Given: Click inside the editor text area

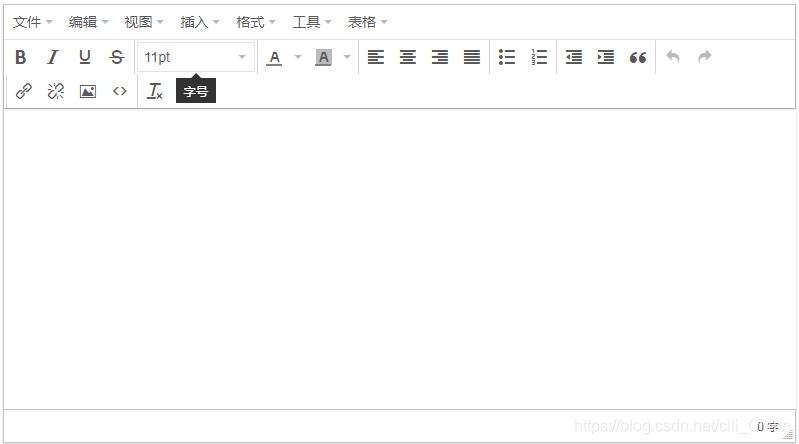Looking at the screenshot, I should pos(400,258).
